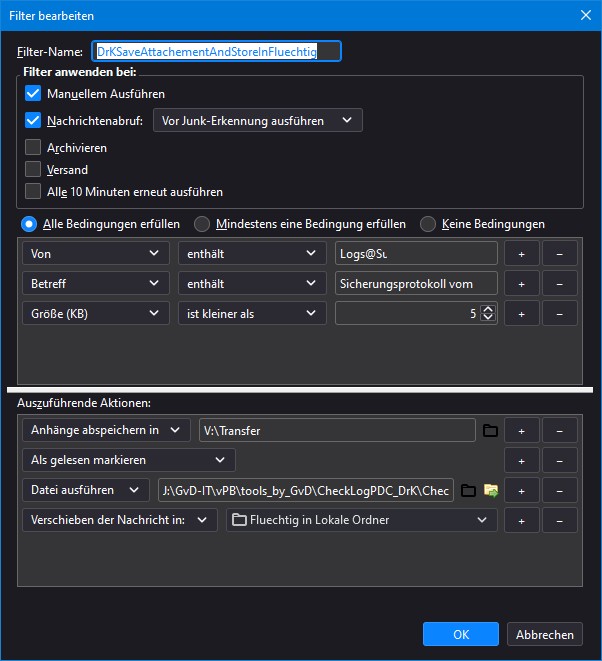Image resolution: width=602 pixels, height=661 pixels.
Task: Select Mindestens eine Bedingung erfüllen
Action: 202,224
